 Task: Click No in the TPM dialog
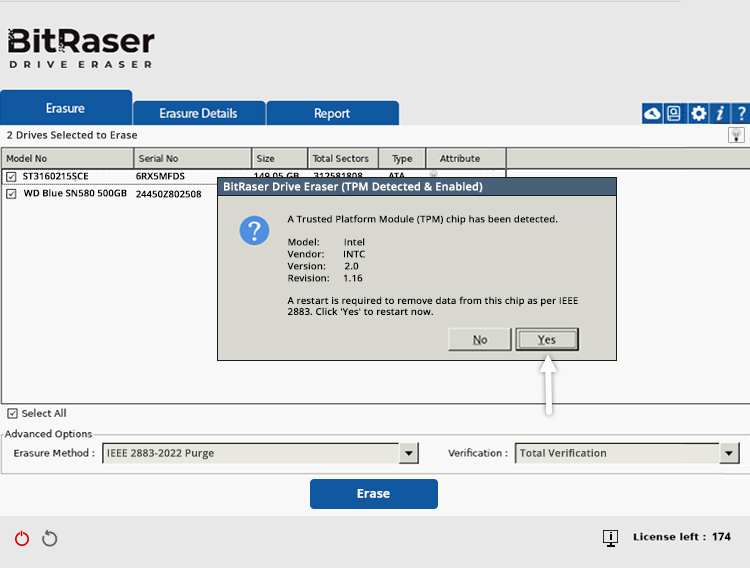tap(480, 340)
